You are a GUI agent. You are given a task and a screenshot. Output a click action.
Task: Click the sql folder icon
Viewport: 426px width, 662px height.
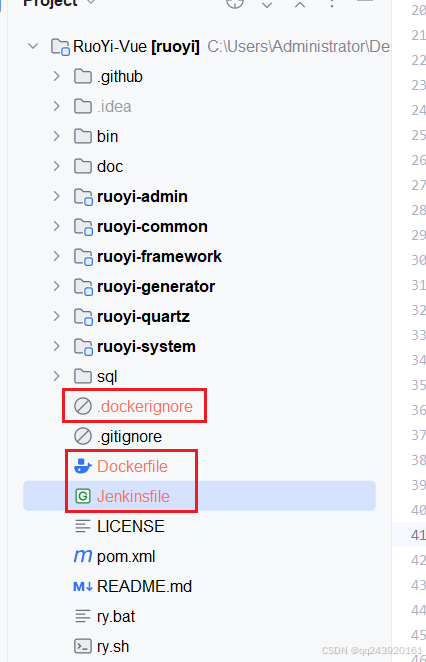click(x=83, y=376)
